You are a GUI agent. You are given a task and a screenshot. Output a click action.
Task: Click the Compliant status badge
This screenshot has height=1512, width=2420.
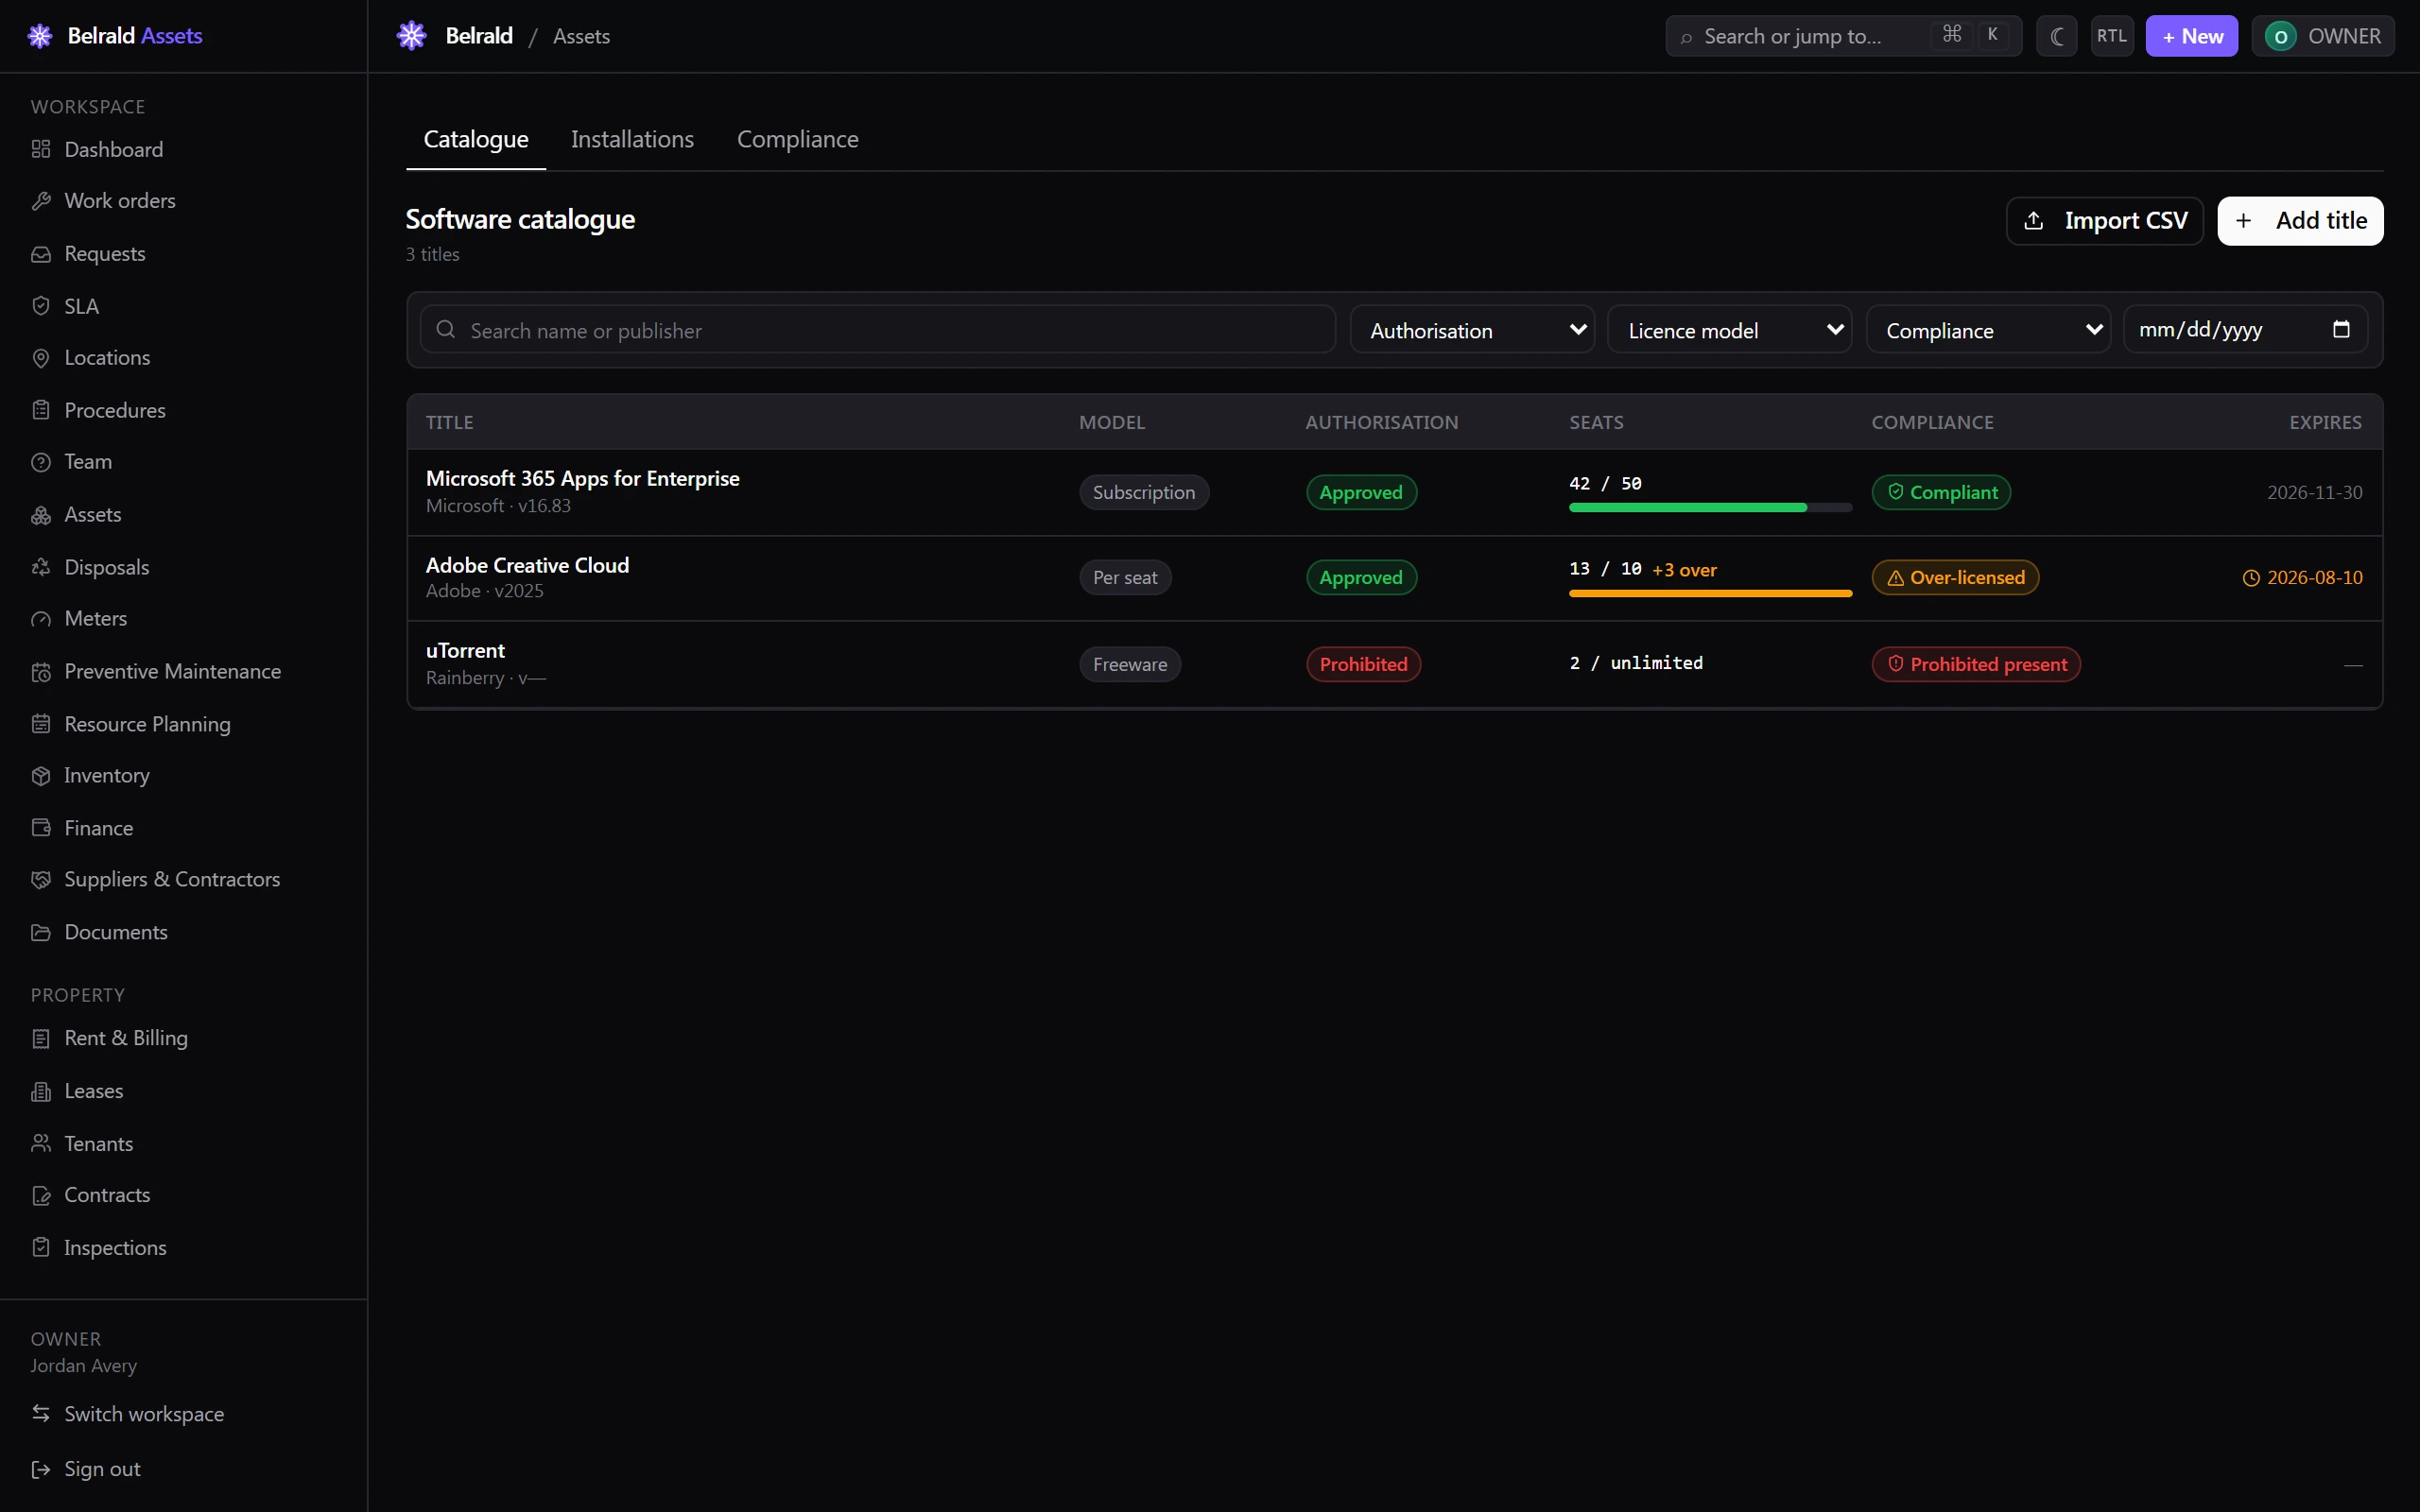[1941, 492]
